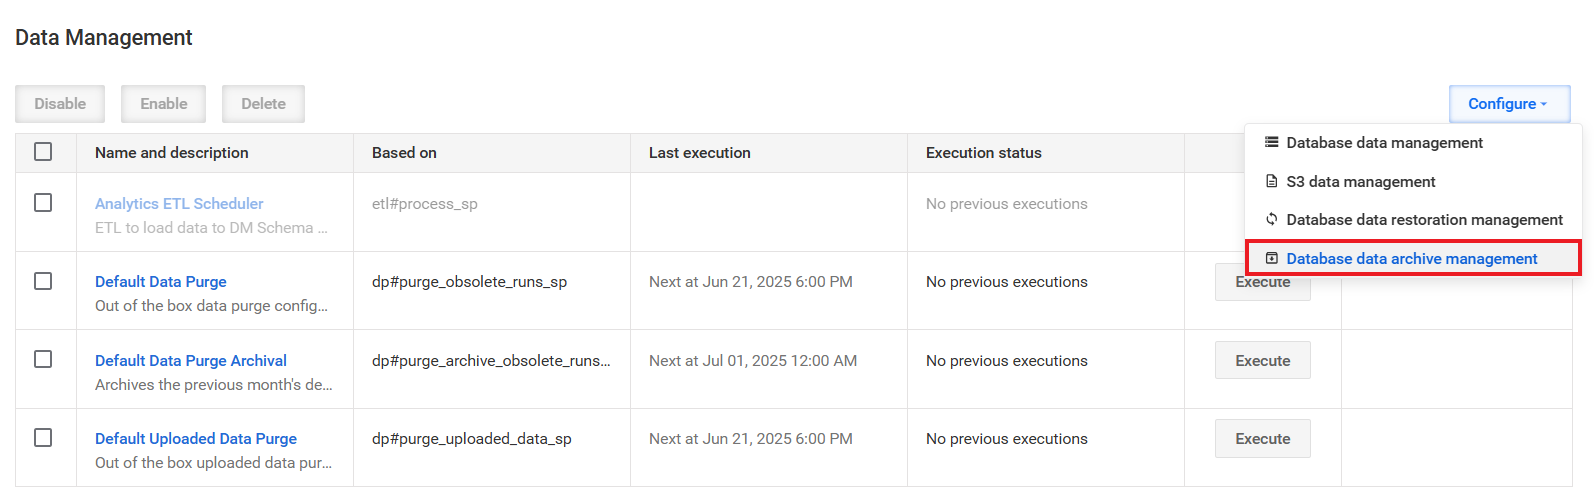The width and height of the screenshot is (1594, 501).
Task: Execute the Default Data Purge Archival job
Action: point(1262,360)
